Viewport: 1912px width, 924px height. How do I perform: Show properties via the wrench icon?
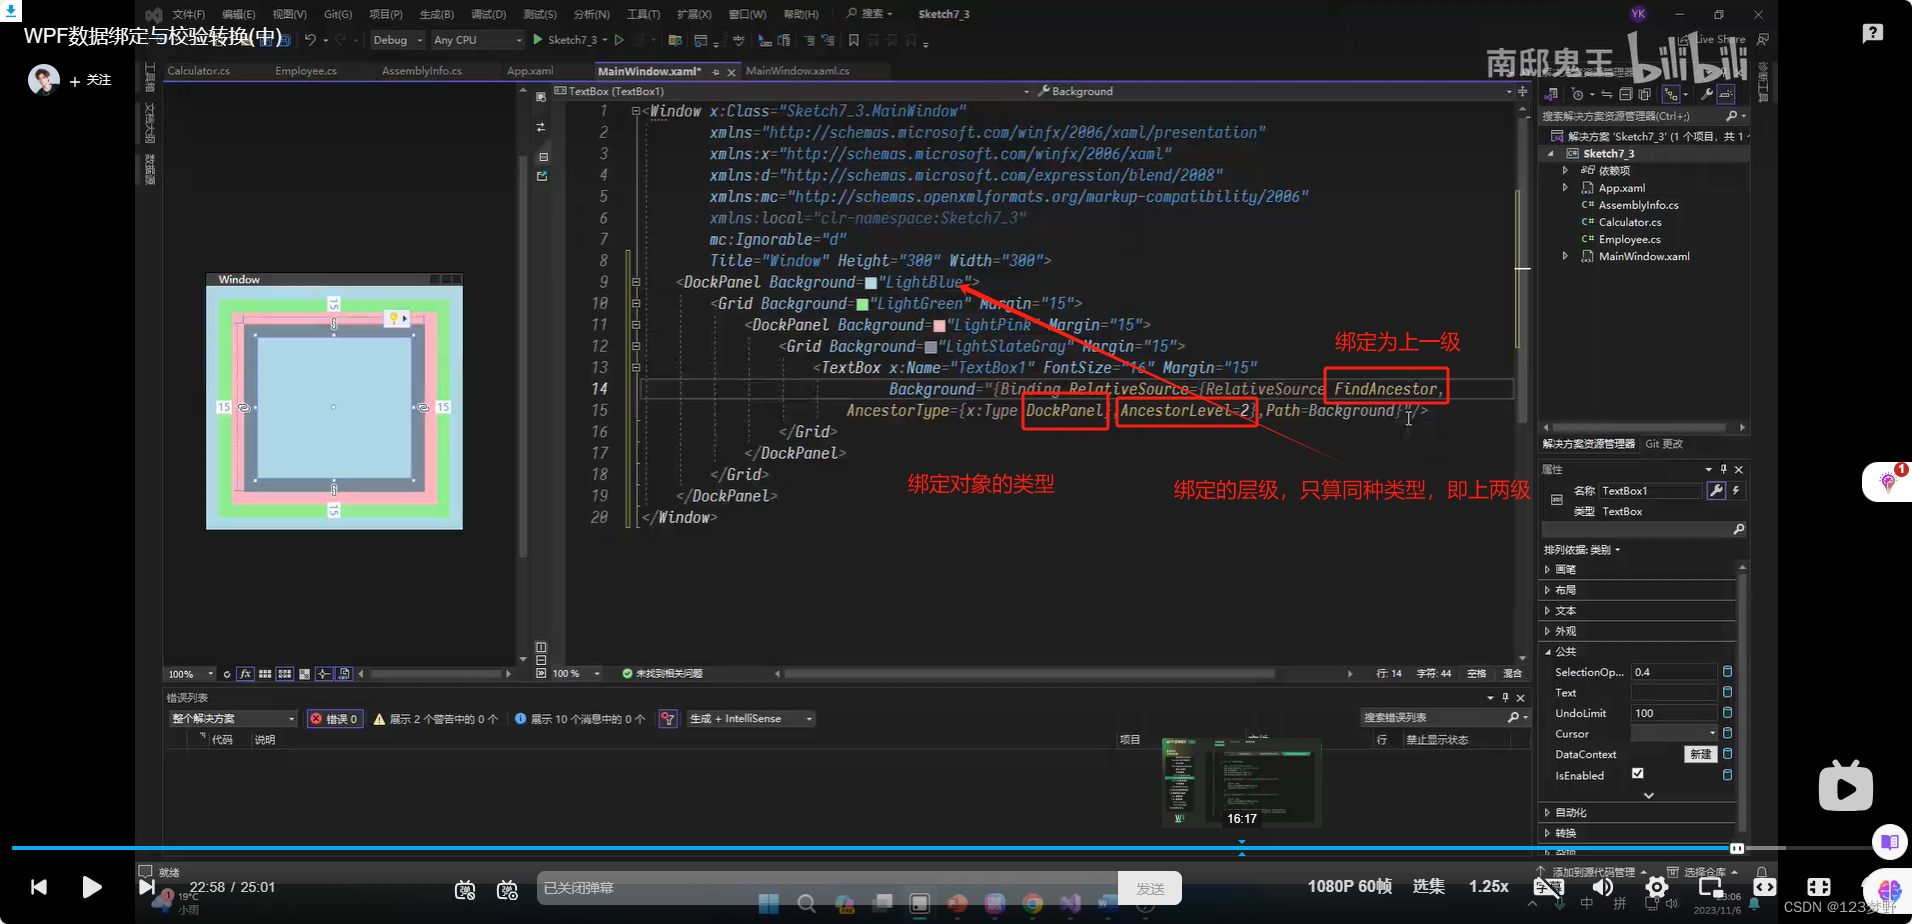(1716, 490)
